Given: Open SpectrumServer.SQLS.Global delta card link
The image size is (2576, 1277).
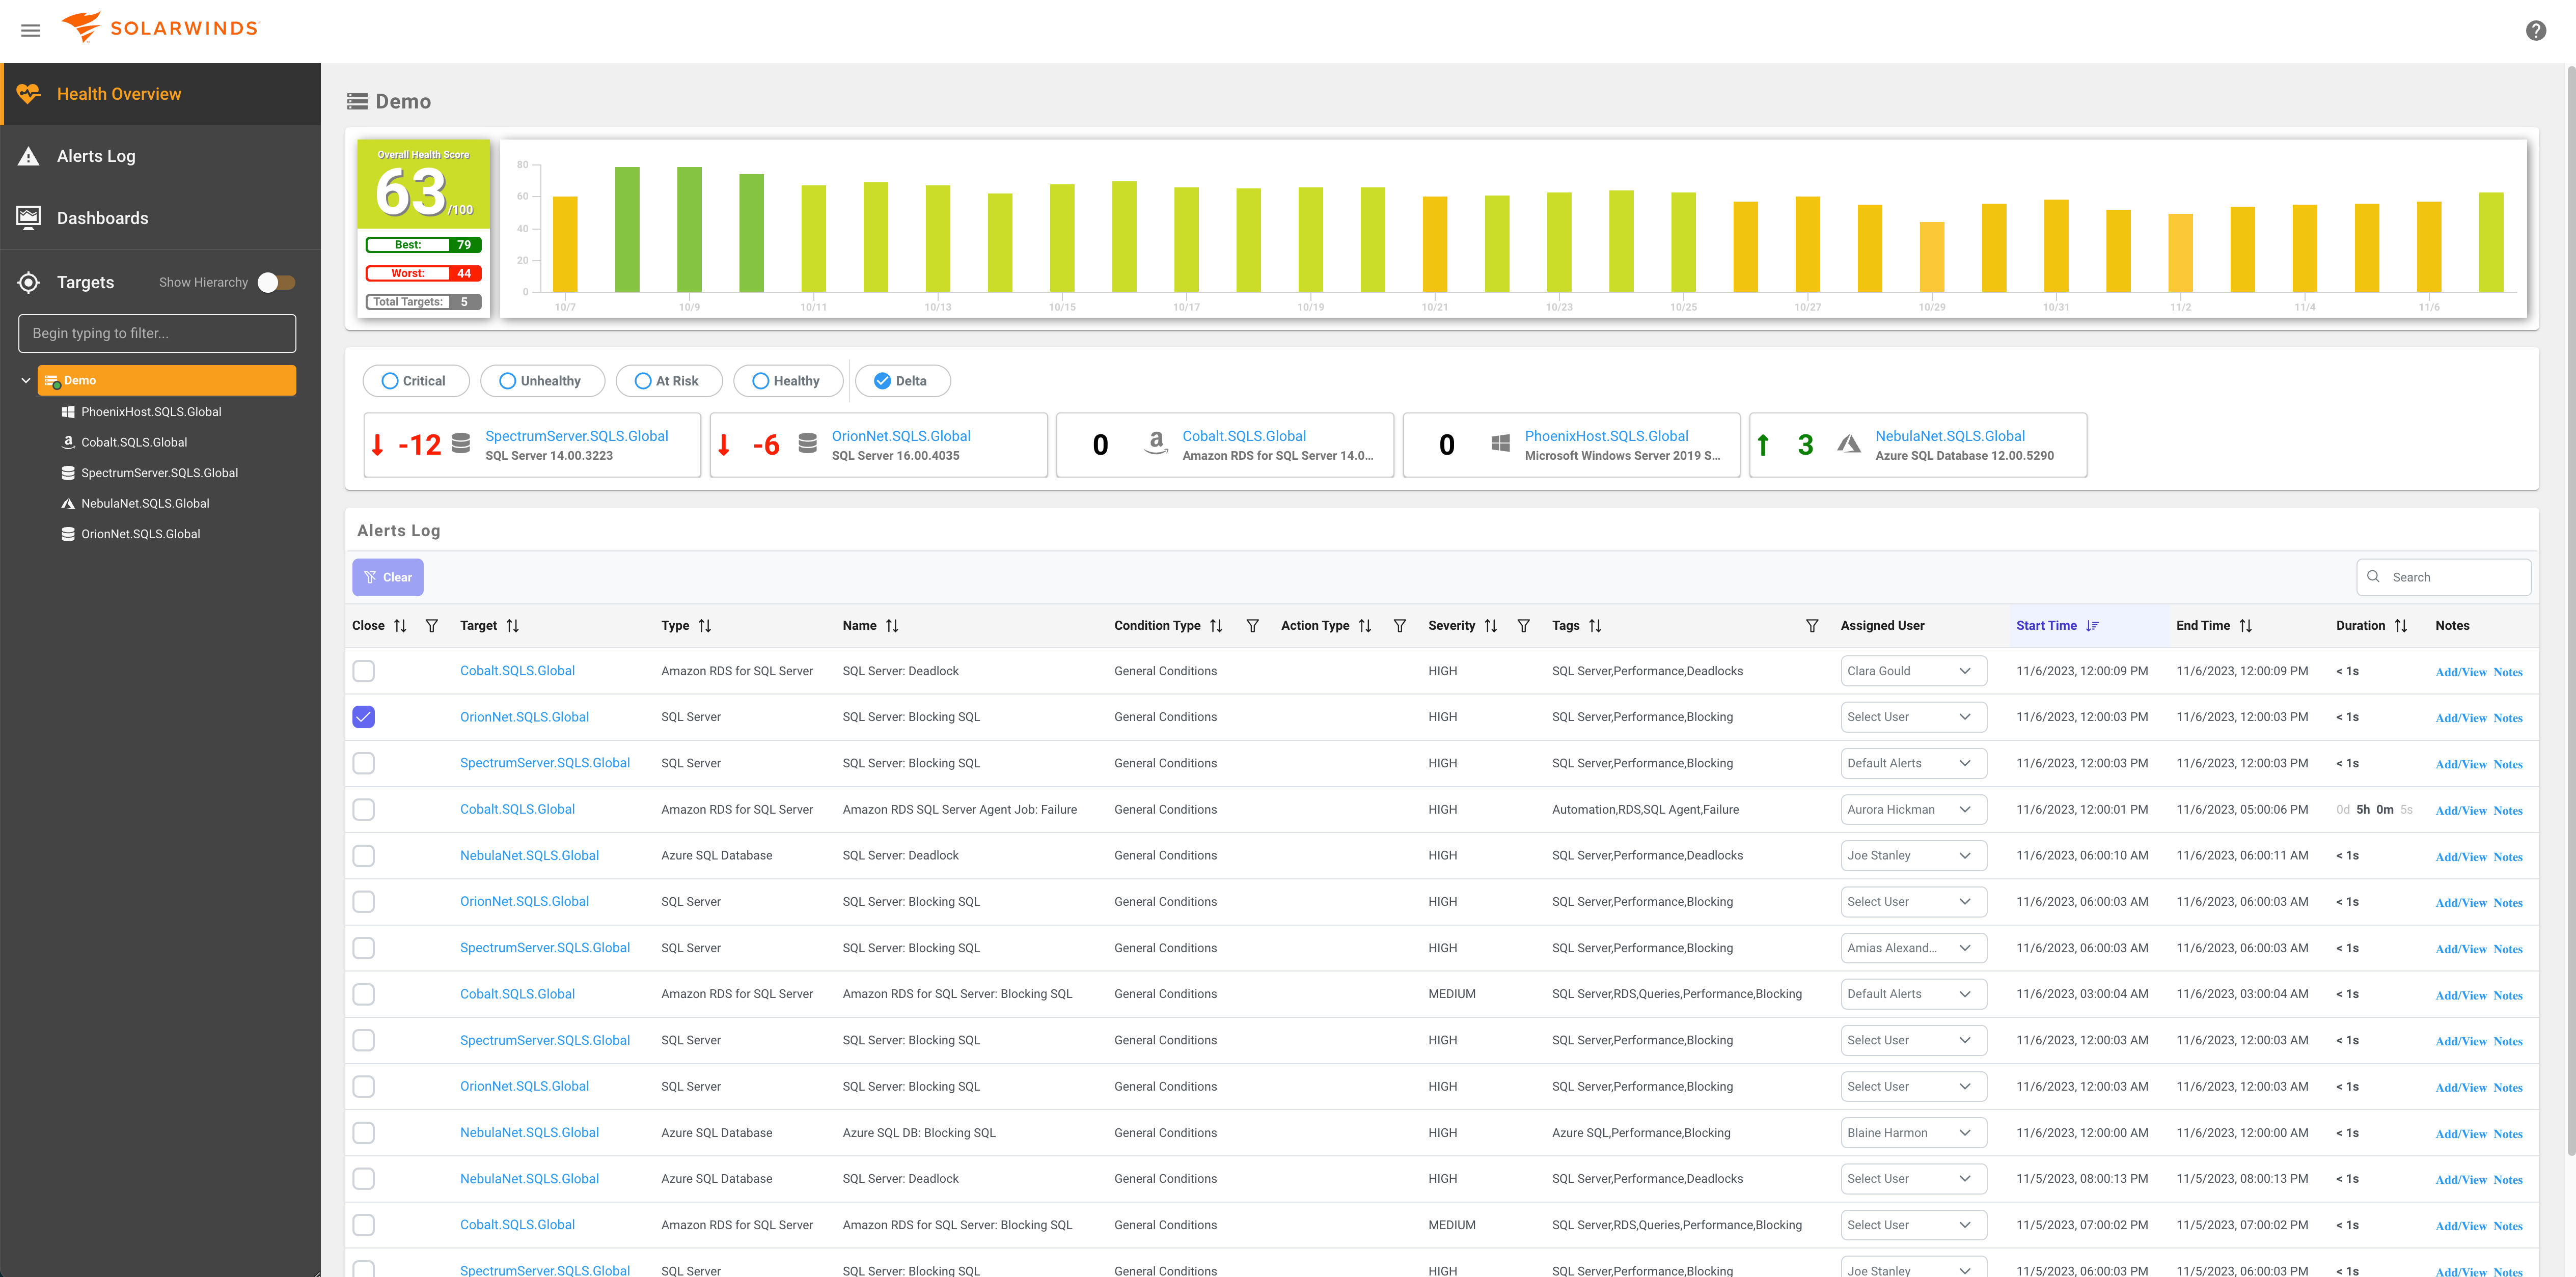Looking at the screenshot, I should pyautogui.click(x=576, y=436).
